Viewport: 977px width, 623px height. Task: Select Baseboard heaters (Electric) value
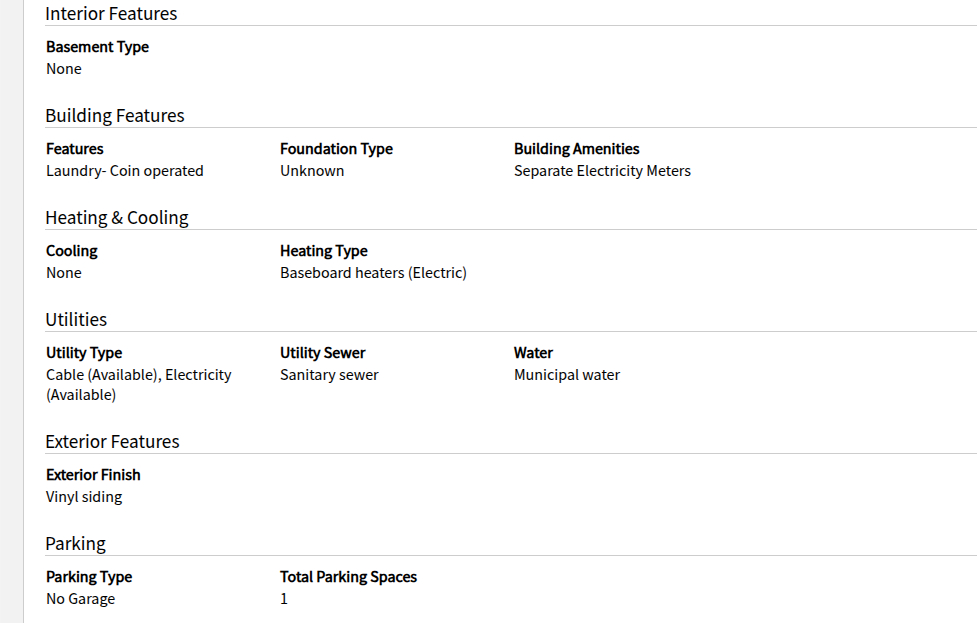(373, 273)
